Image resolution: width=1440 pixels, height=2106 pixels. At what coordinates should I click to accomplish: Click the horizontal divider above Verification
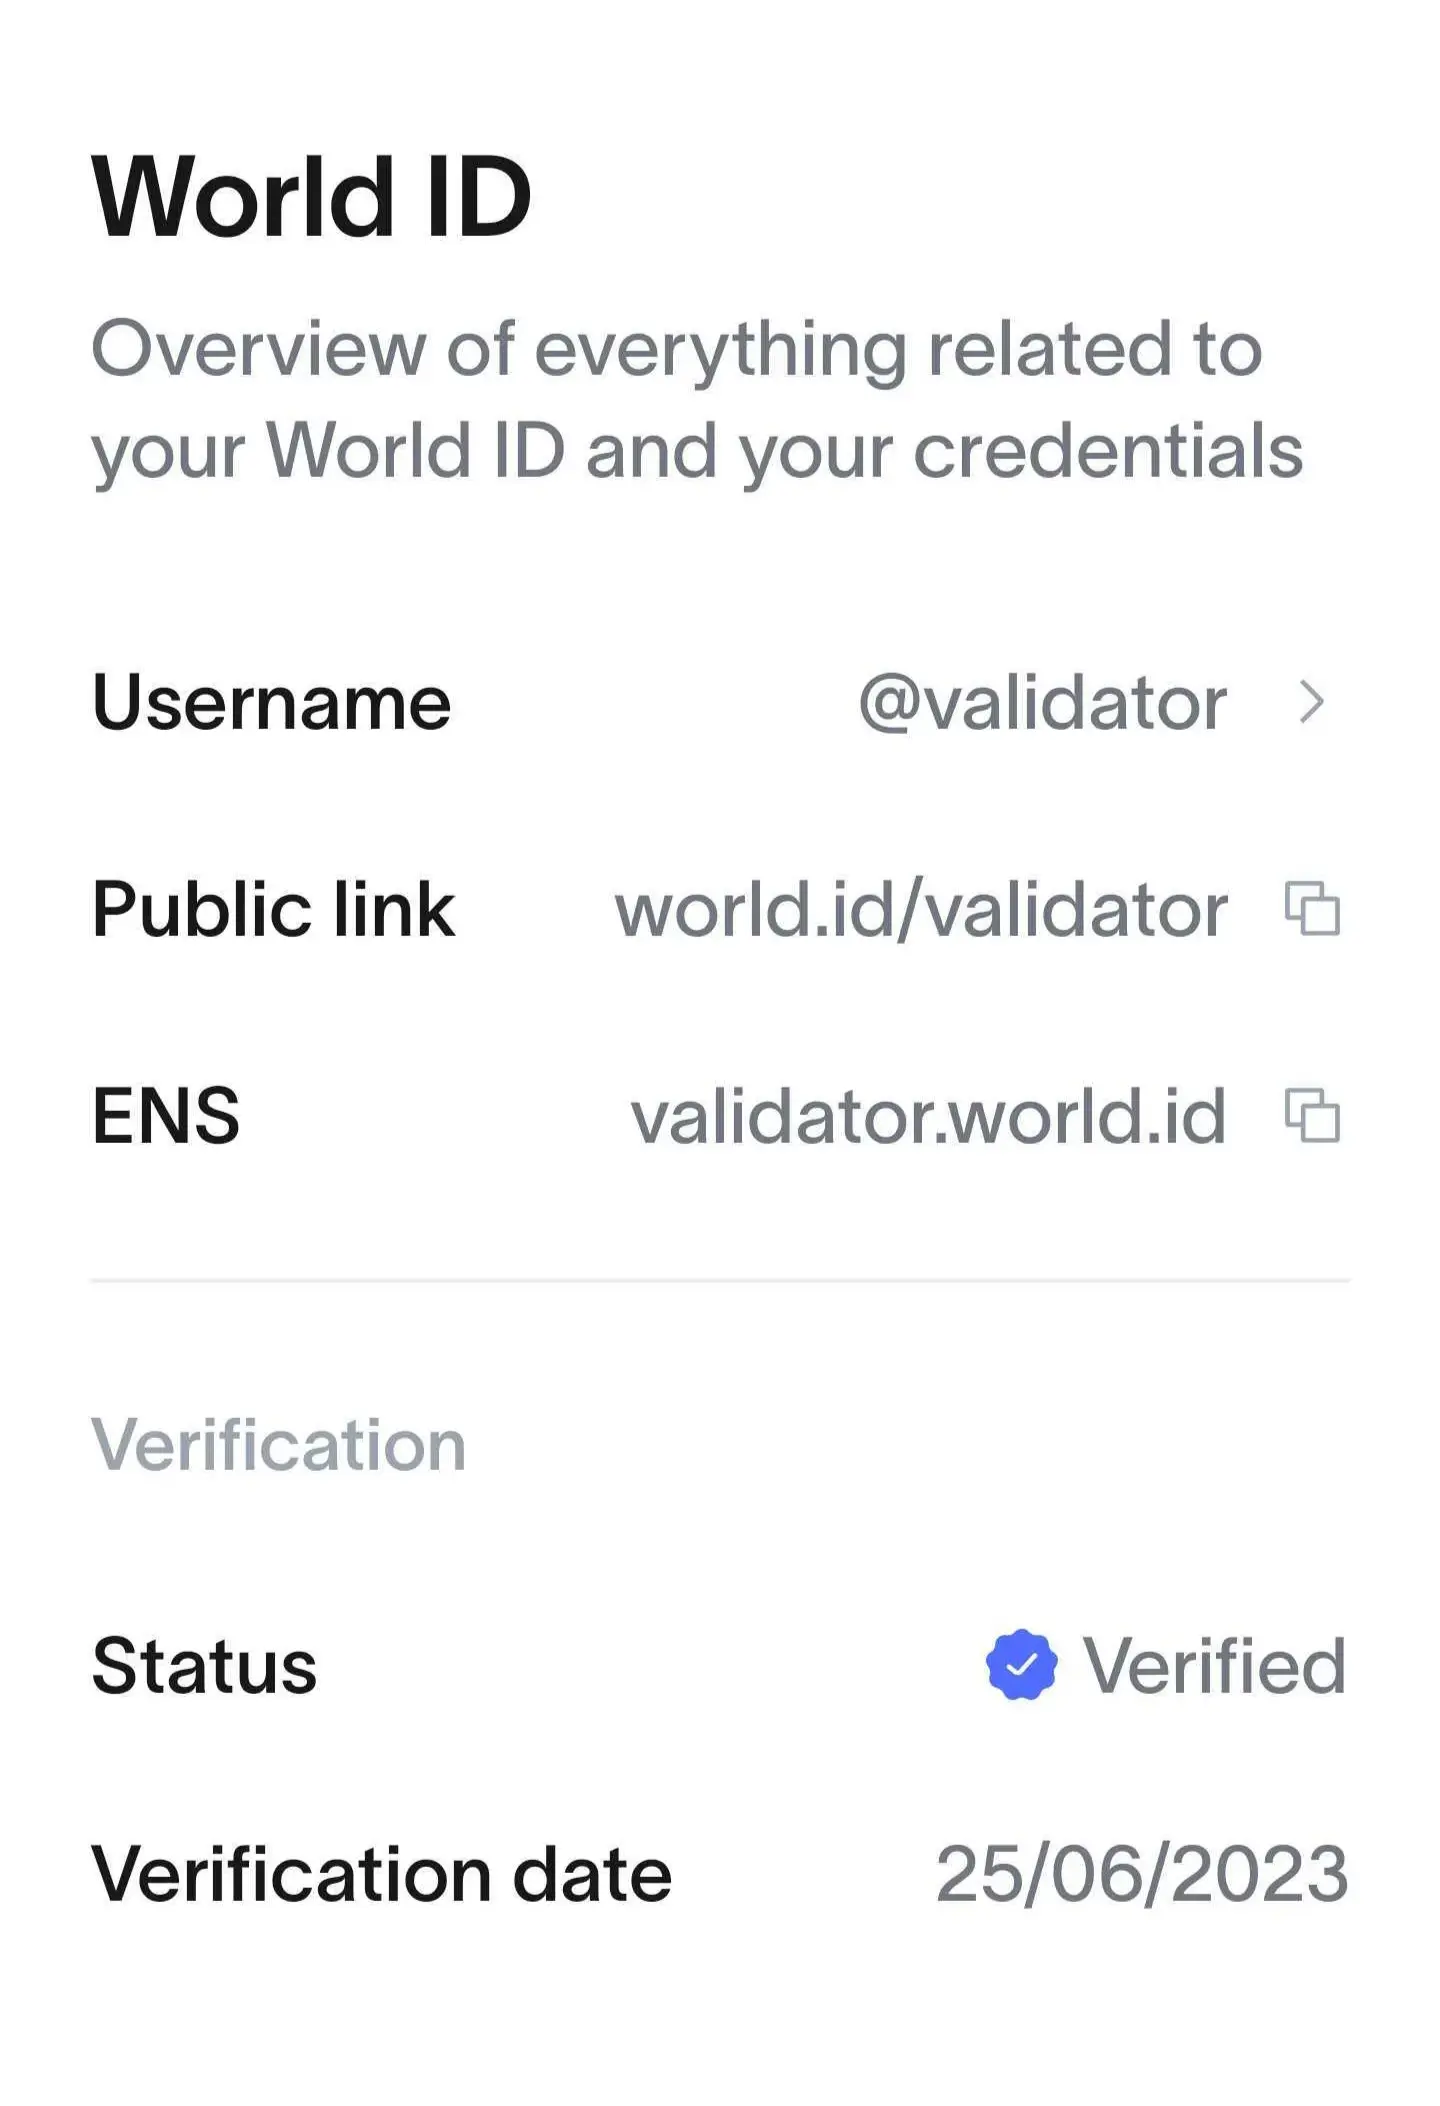coord(720,1279)
